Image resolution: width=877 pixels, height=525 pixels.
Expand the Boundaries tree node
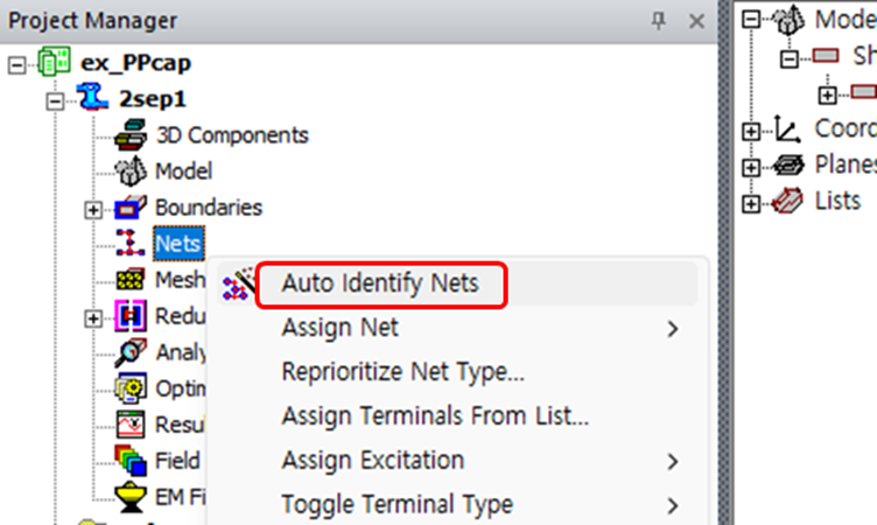[x=94, y=209]
